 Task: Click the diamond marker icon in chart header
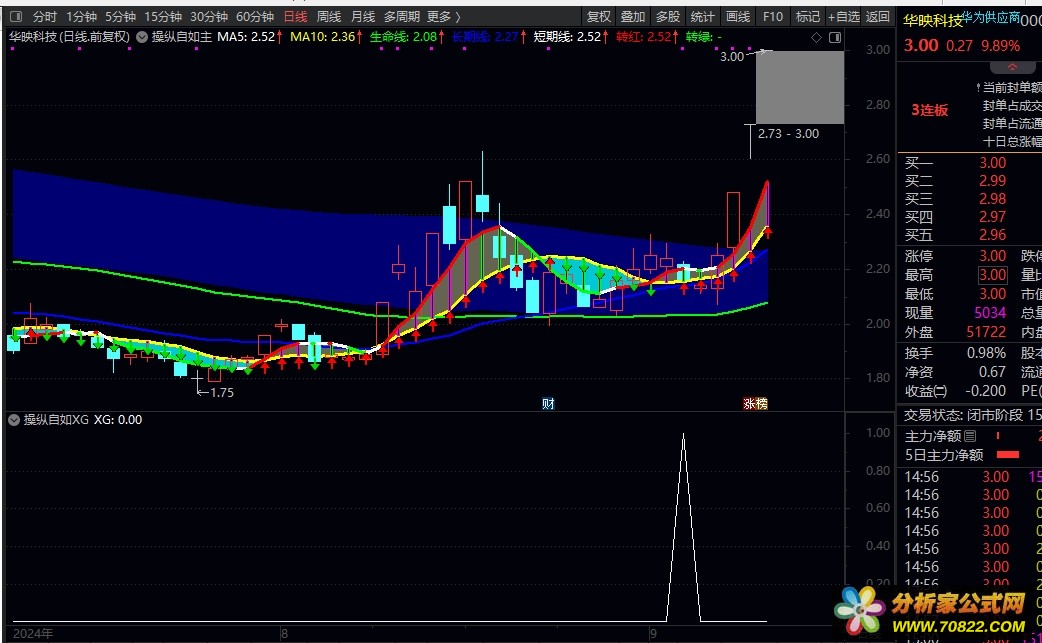click(816, 38)
